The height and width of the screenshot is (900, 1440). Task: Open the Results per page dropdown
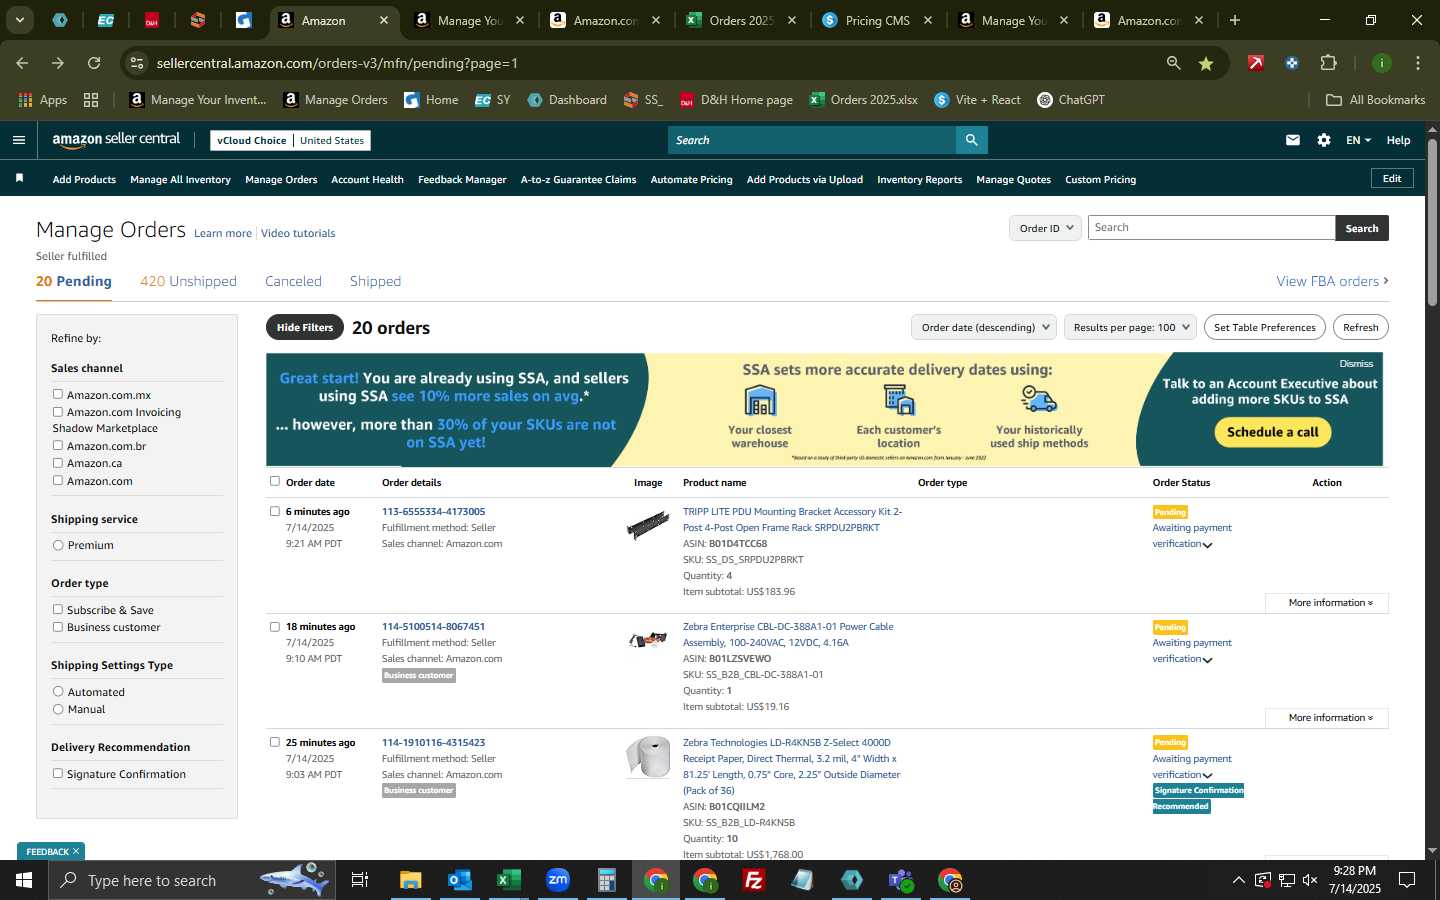coord(1130,327)
